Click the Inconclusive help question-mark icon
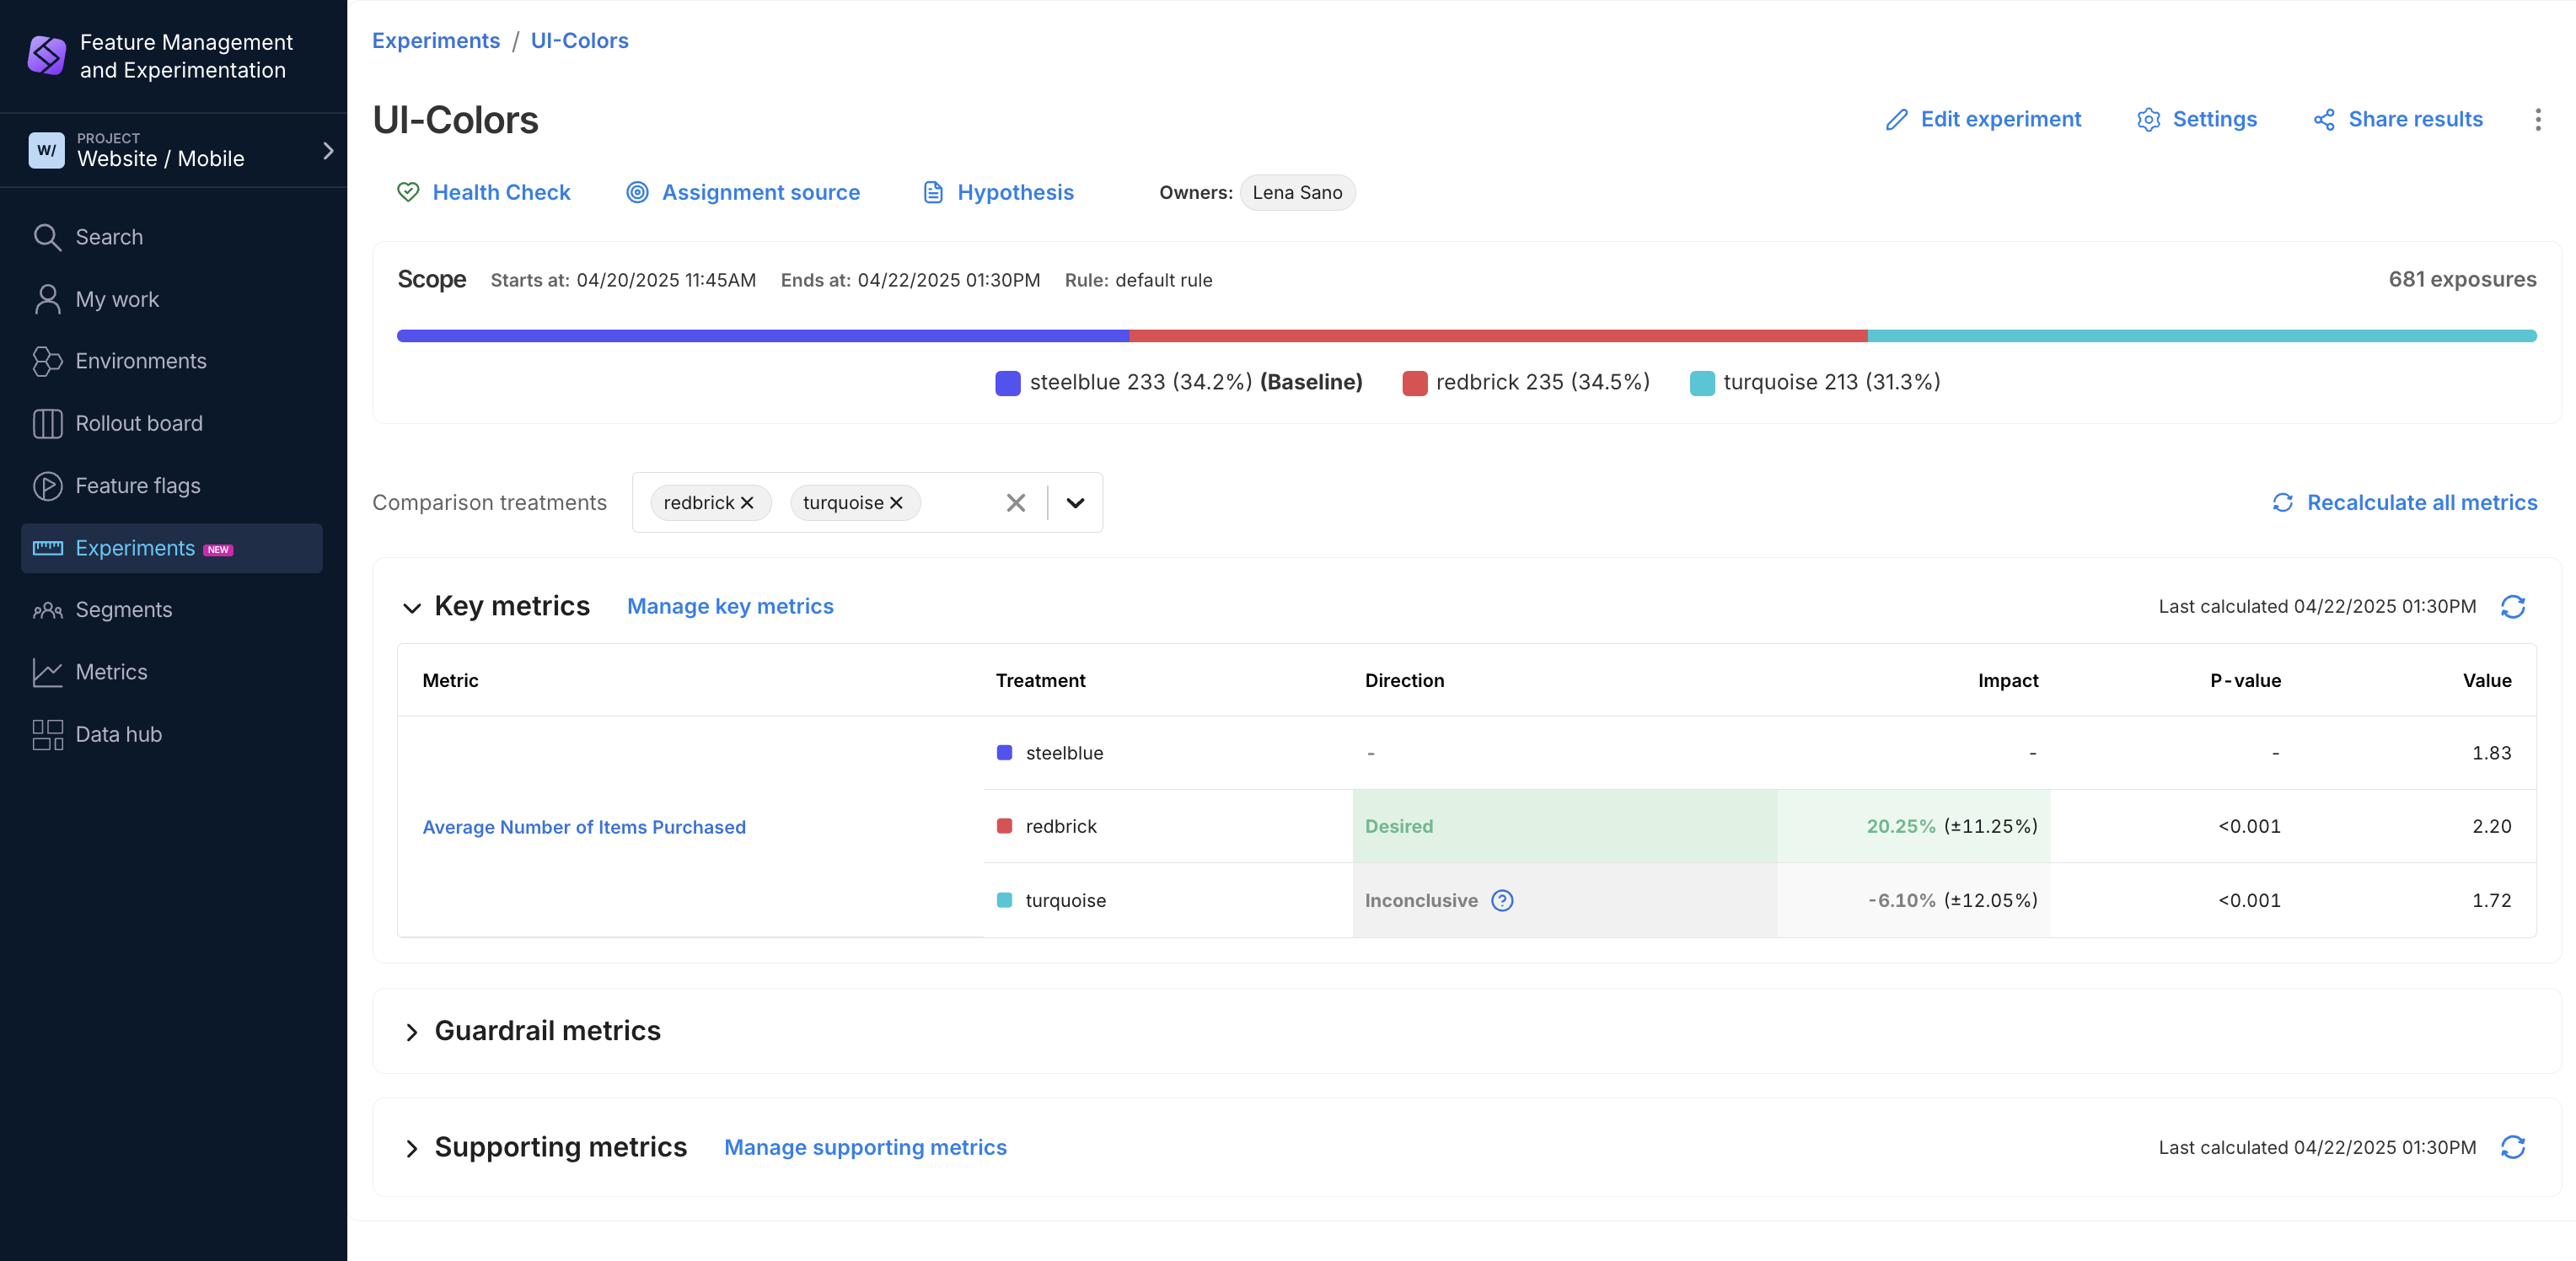Viewport: 2576px width, 1261px height. click(x=1501, y=900)
